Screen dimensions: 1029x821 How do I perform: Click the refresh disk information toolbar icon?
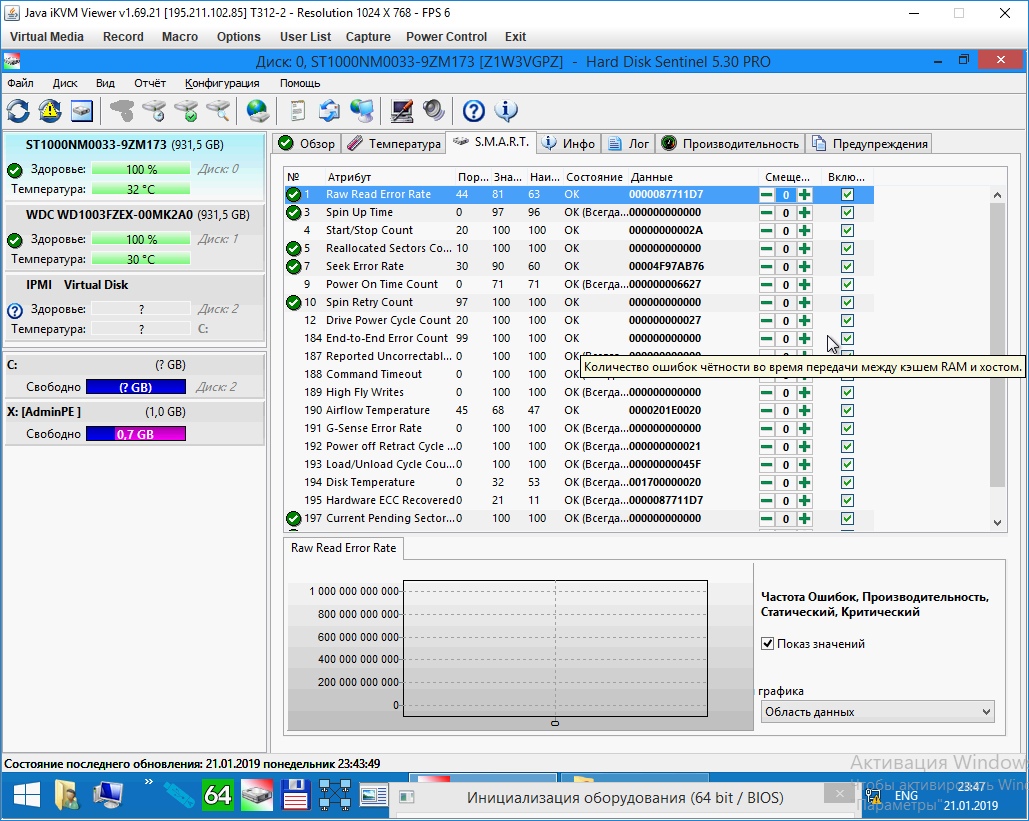(x=18, y=111)
